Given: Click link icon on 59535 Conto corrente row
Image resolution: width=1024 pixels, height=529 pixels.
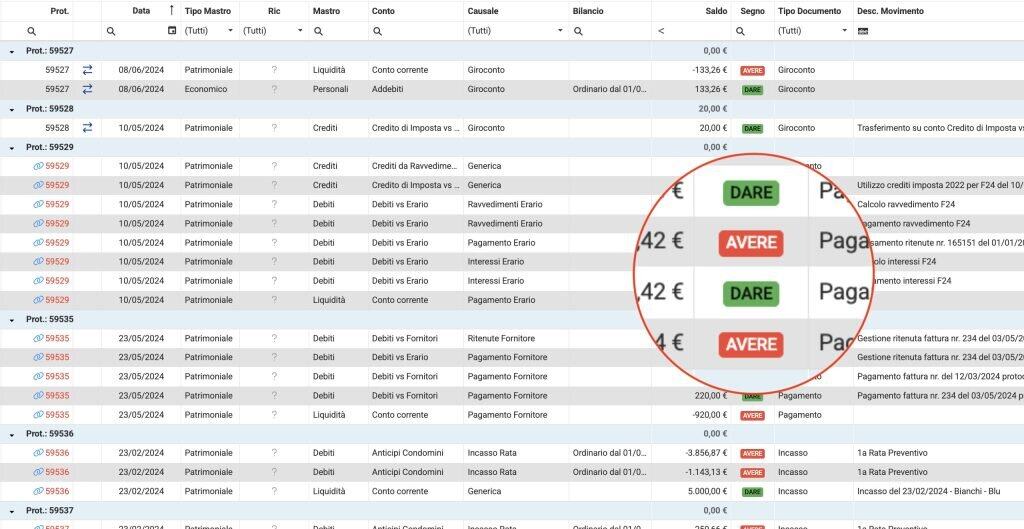Looking at the screenshot, I should pyautogui.click(x=39, y=415).
